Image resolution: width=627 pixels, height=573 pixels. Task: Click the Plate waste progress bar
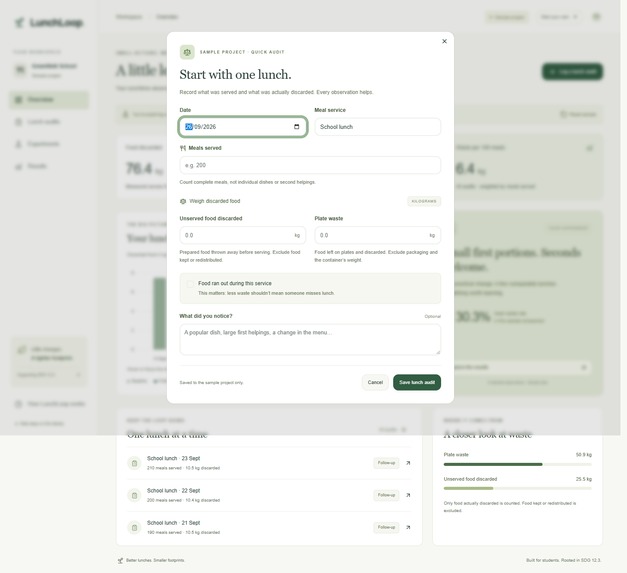pos(517,464)
